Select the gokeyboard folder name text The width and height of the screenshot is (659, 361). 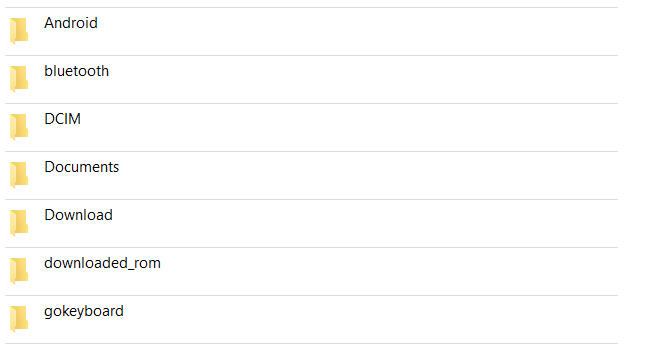(x=84, y=311)
